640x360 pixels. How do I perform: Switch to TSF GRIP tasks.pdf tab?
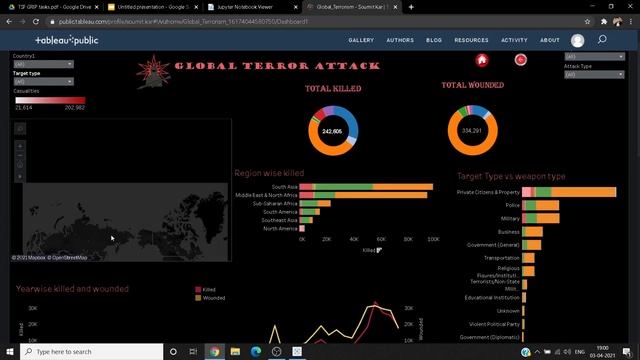[x=53, y=7]
